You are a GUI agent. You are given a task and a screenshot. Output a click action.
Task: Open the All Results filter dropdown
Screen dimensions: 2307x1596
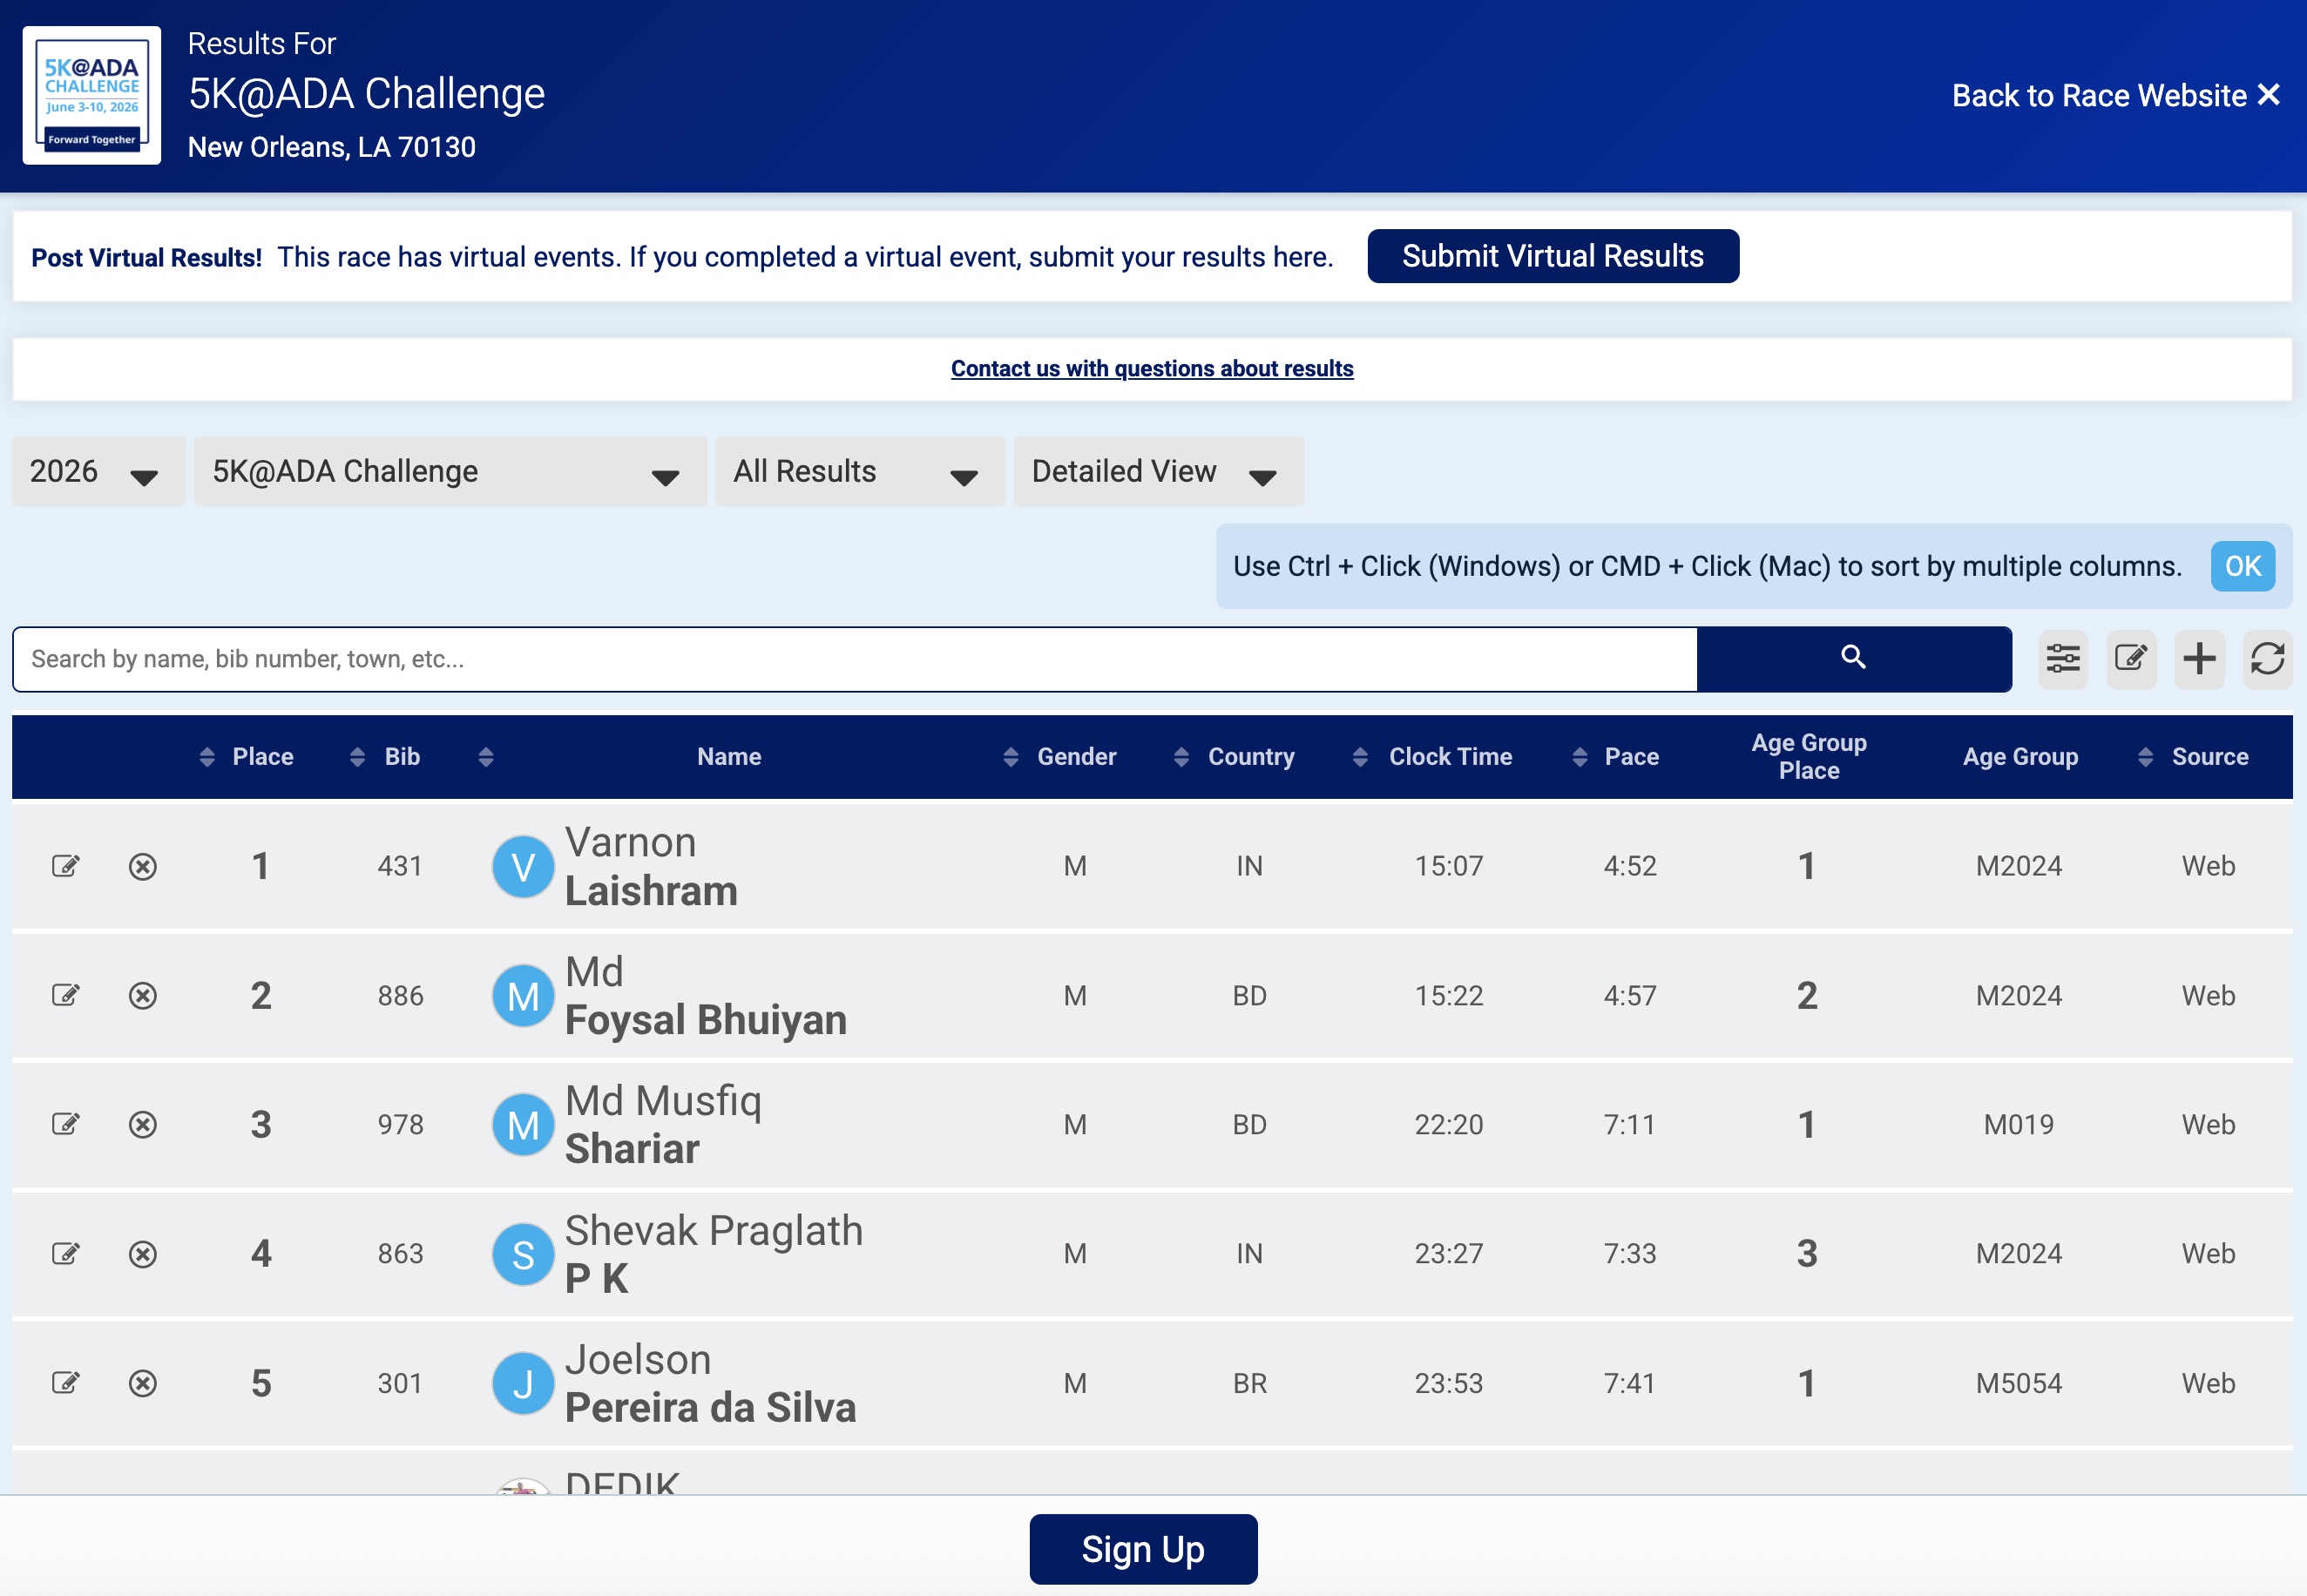[x=858, y=472]
